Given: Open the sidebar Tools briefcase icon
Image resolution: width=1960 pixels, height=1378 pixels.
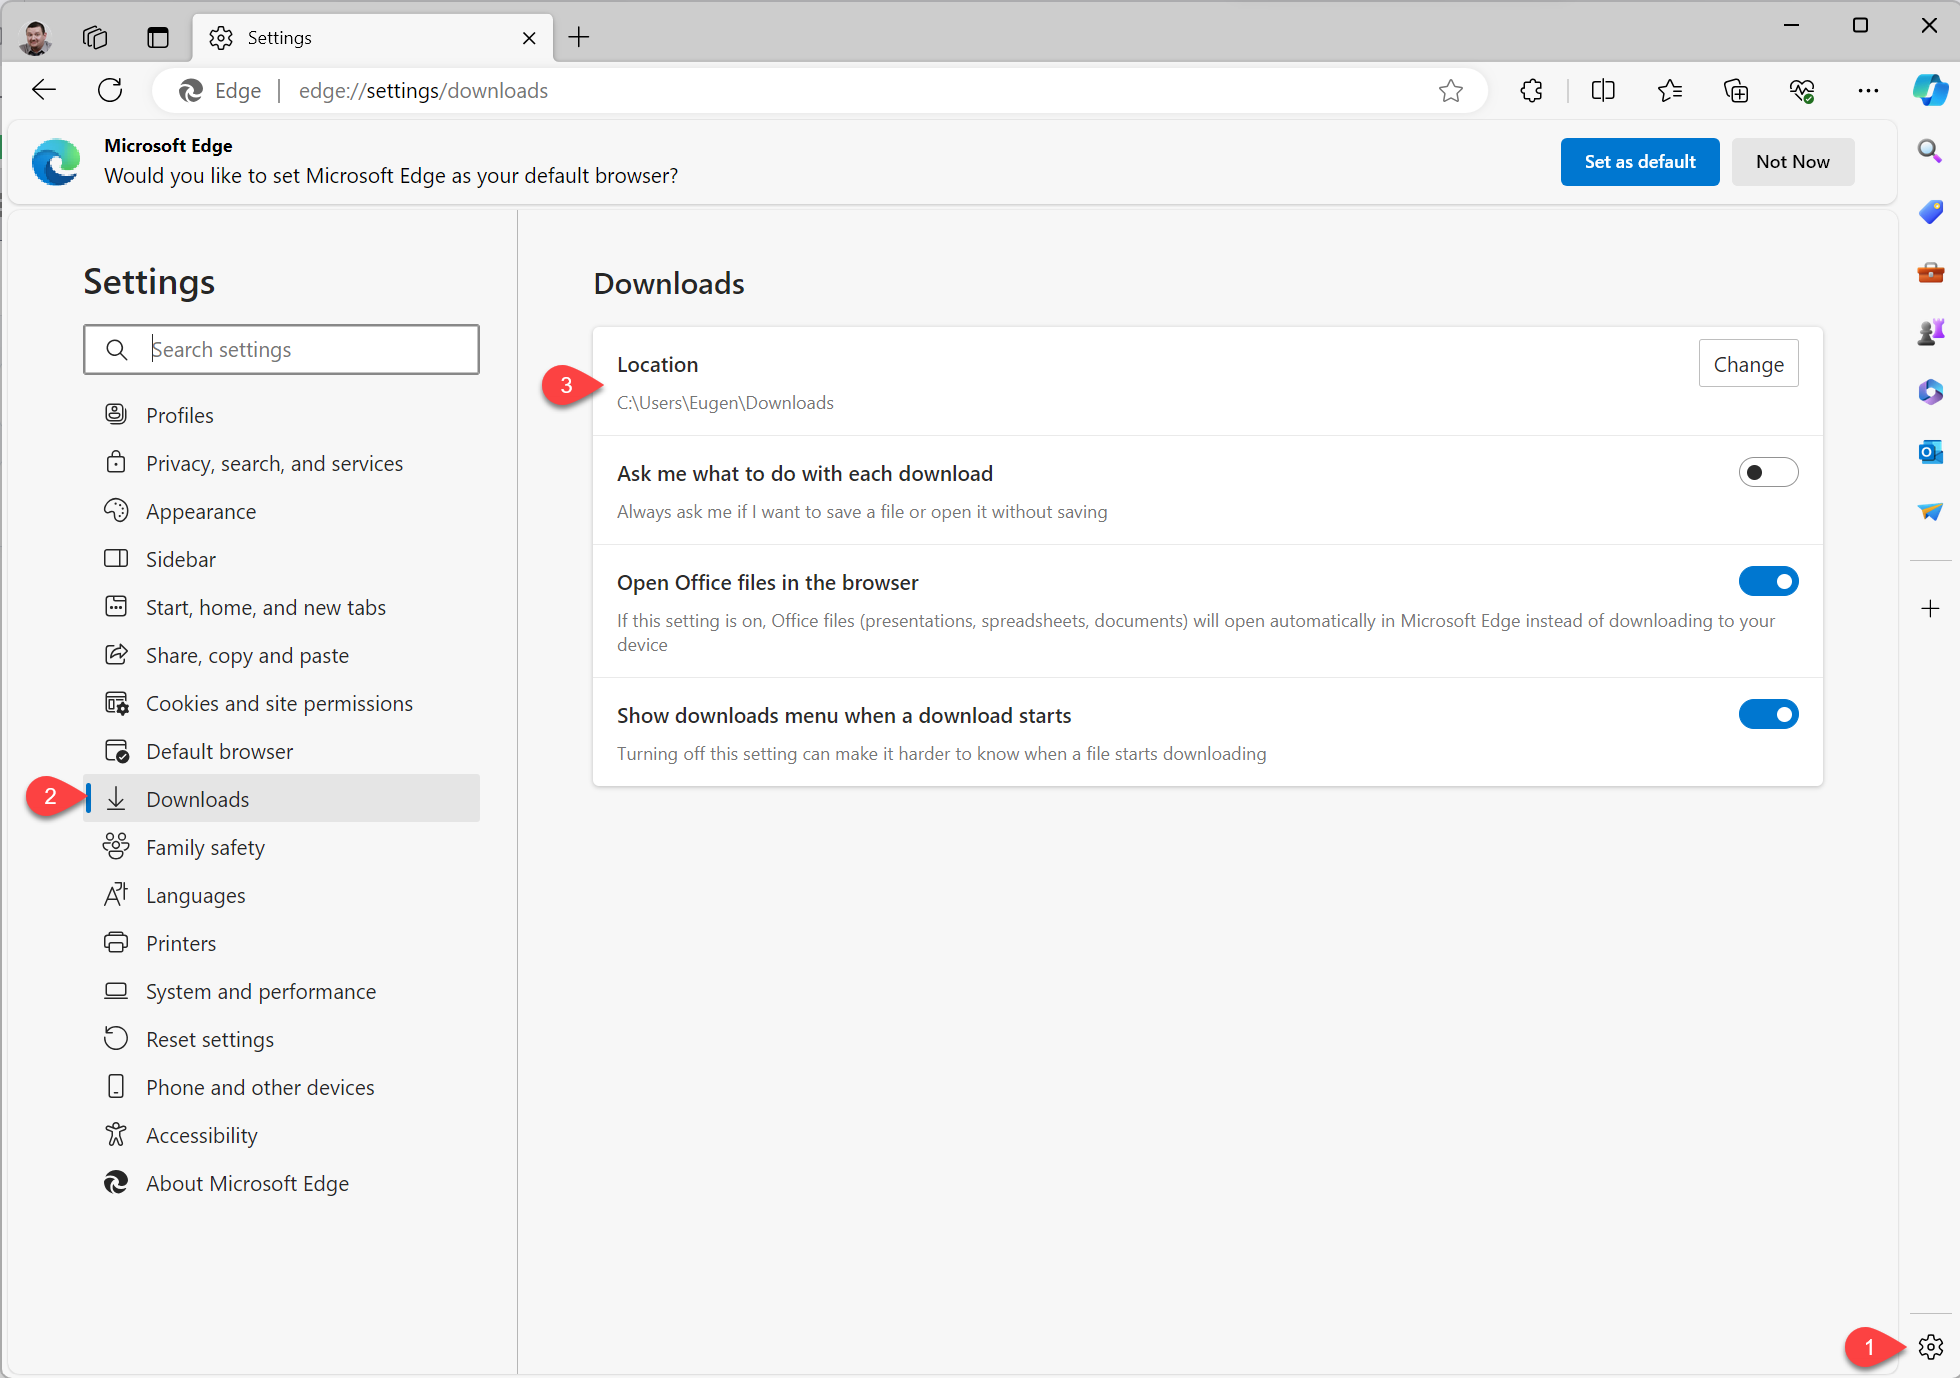Looking at the screenshot, I should (x=1930, y=271).
